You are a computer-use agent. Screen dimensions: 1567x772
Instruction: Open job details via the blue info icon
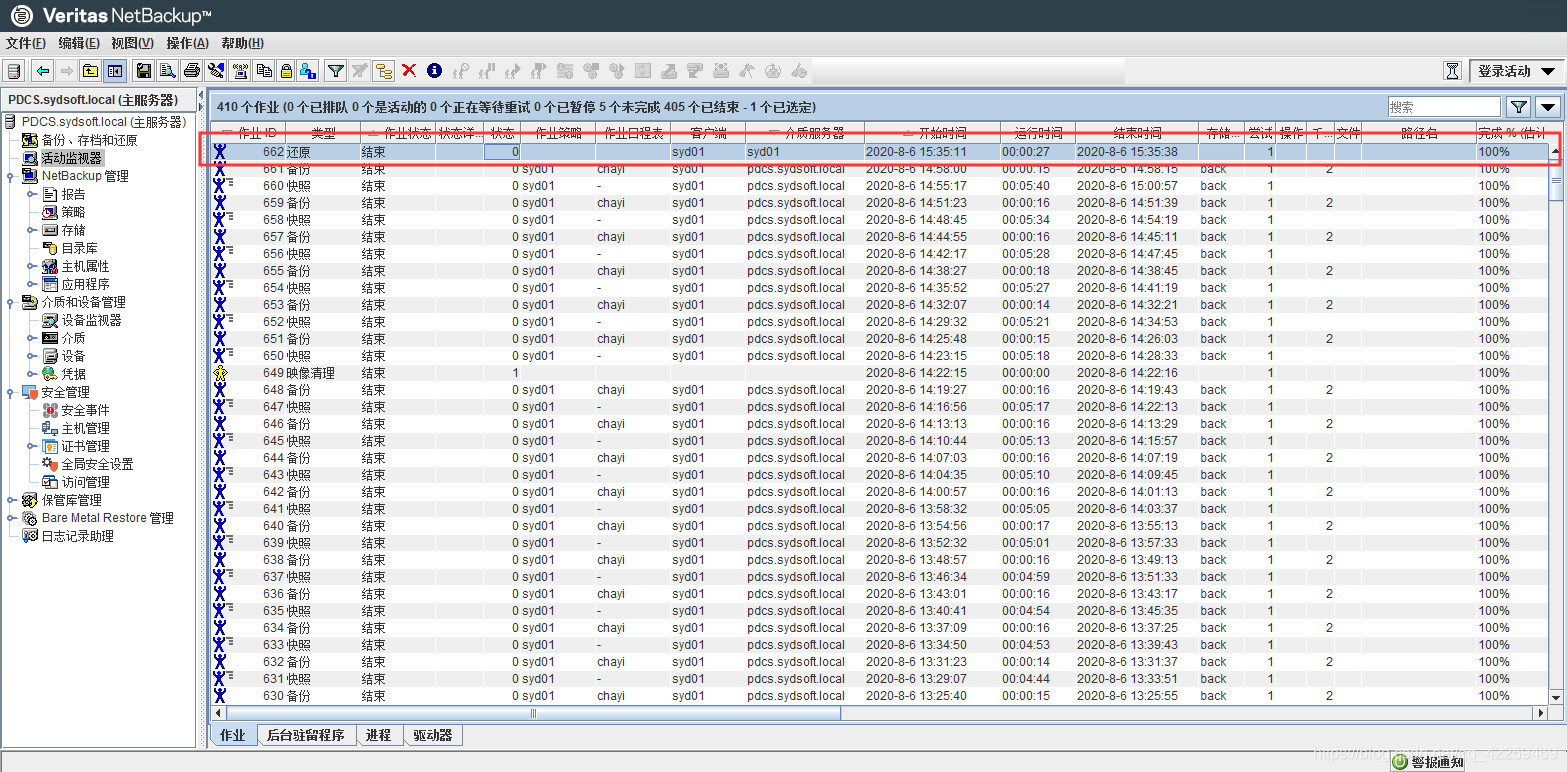click(x=434, y=70)
